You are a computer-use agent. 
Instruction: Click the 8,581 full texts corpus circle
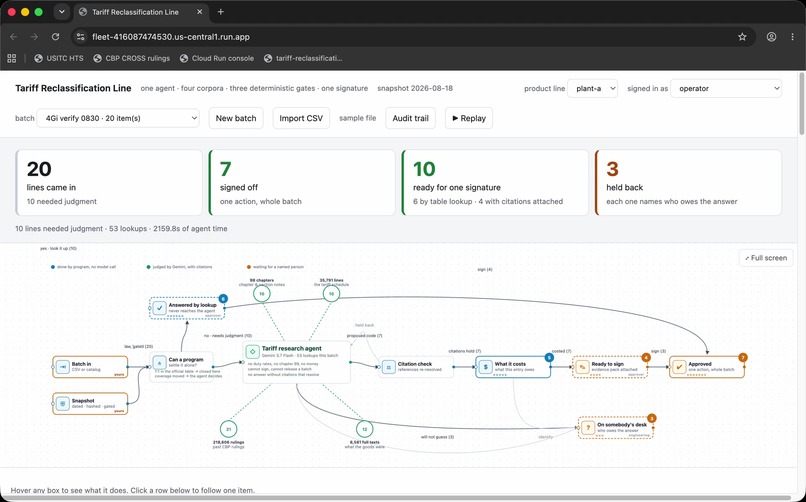coord(364,429)
